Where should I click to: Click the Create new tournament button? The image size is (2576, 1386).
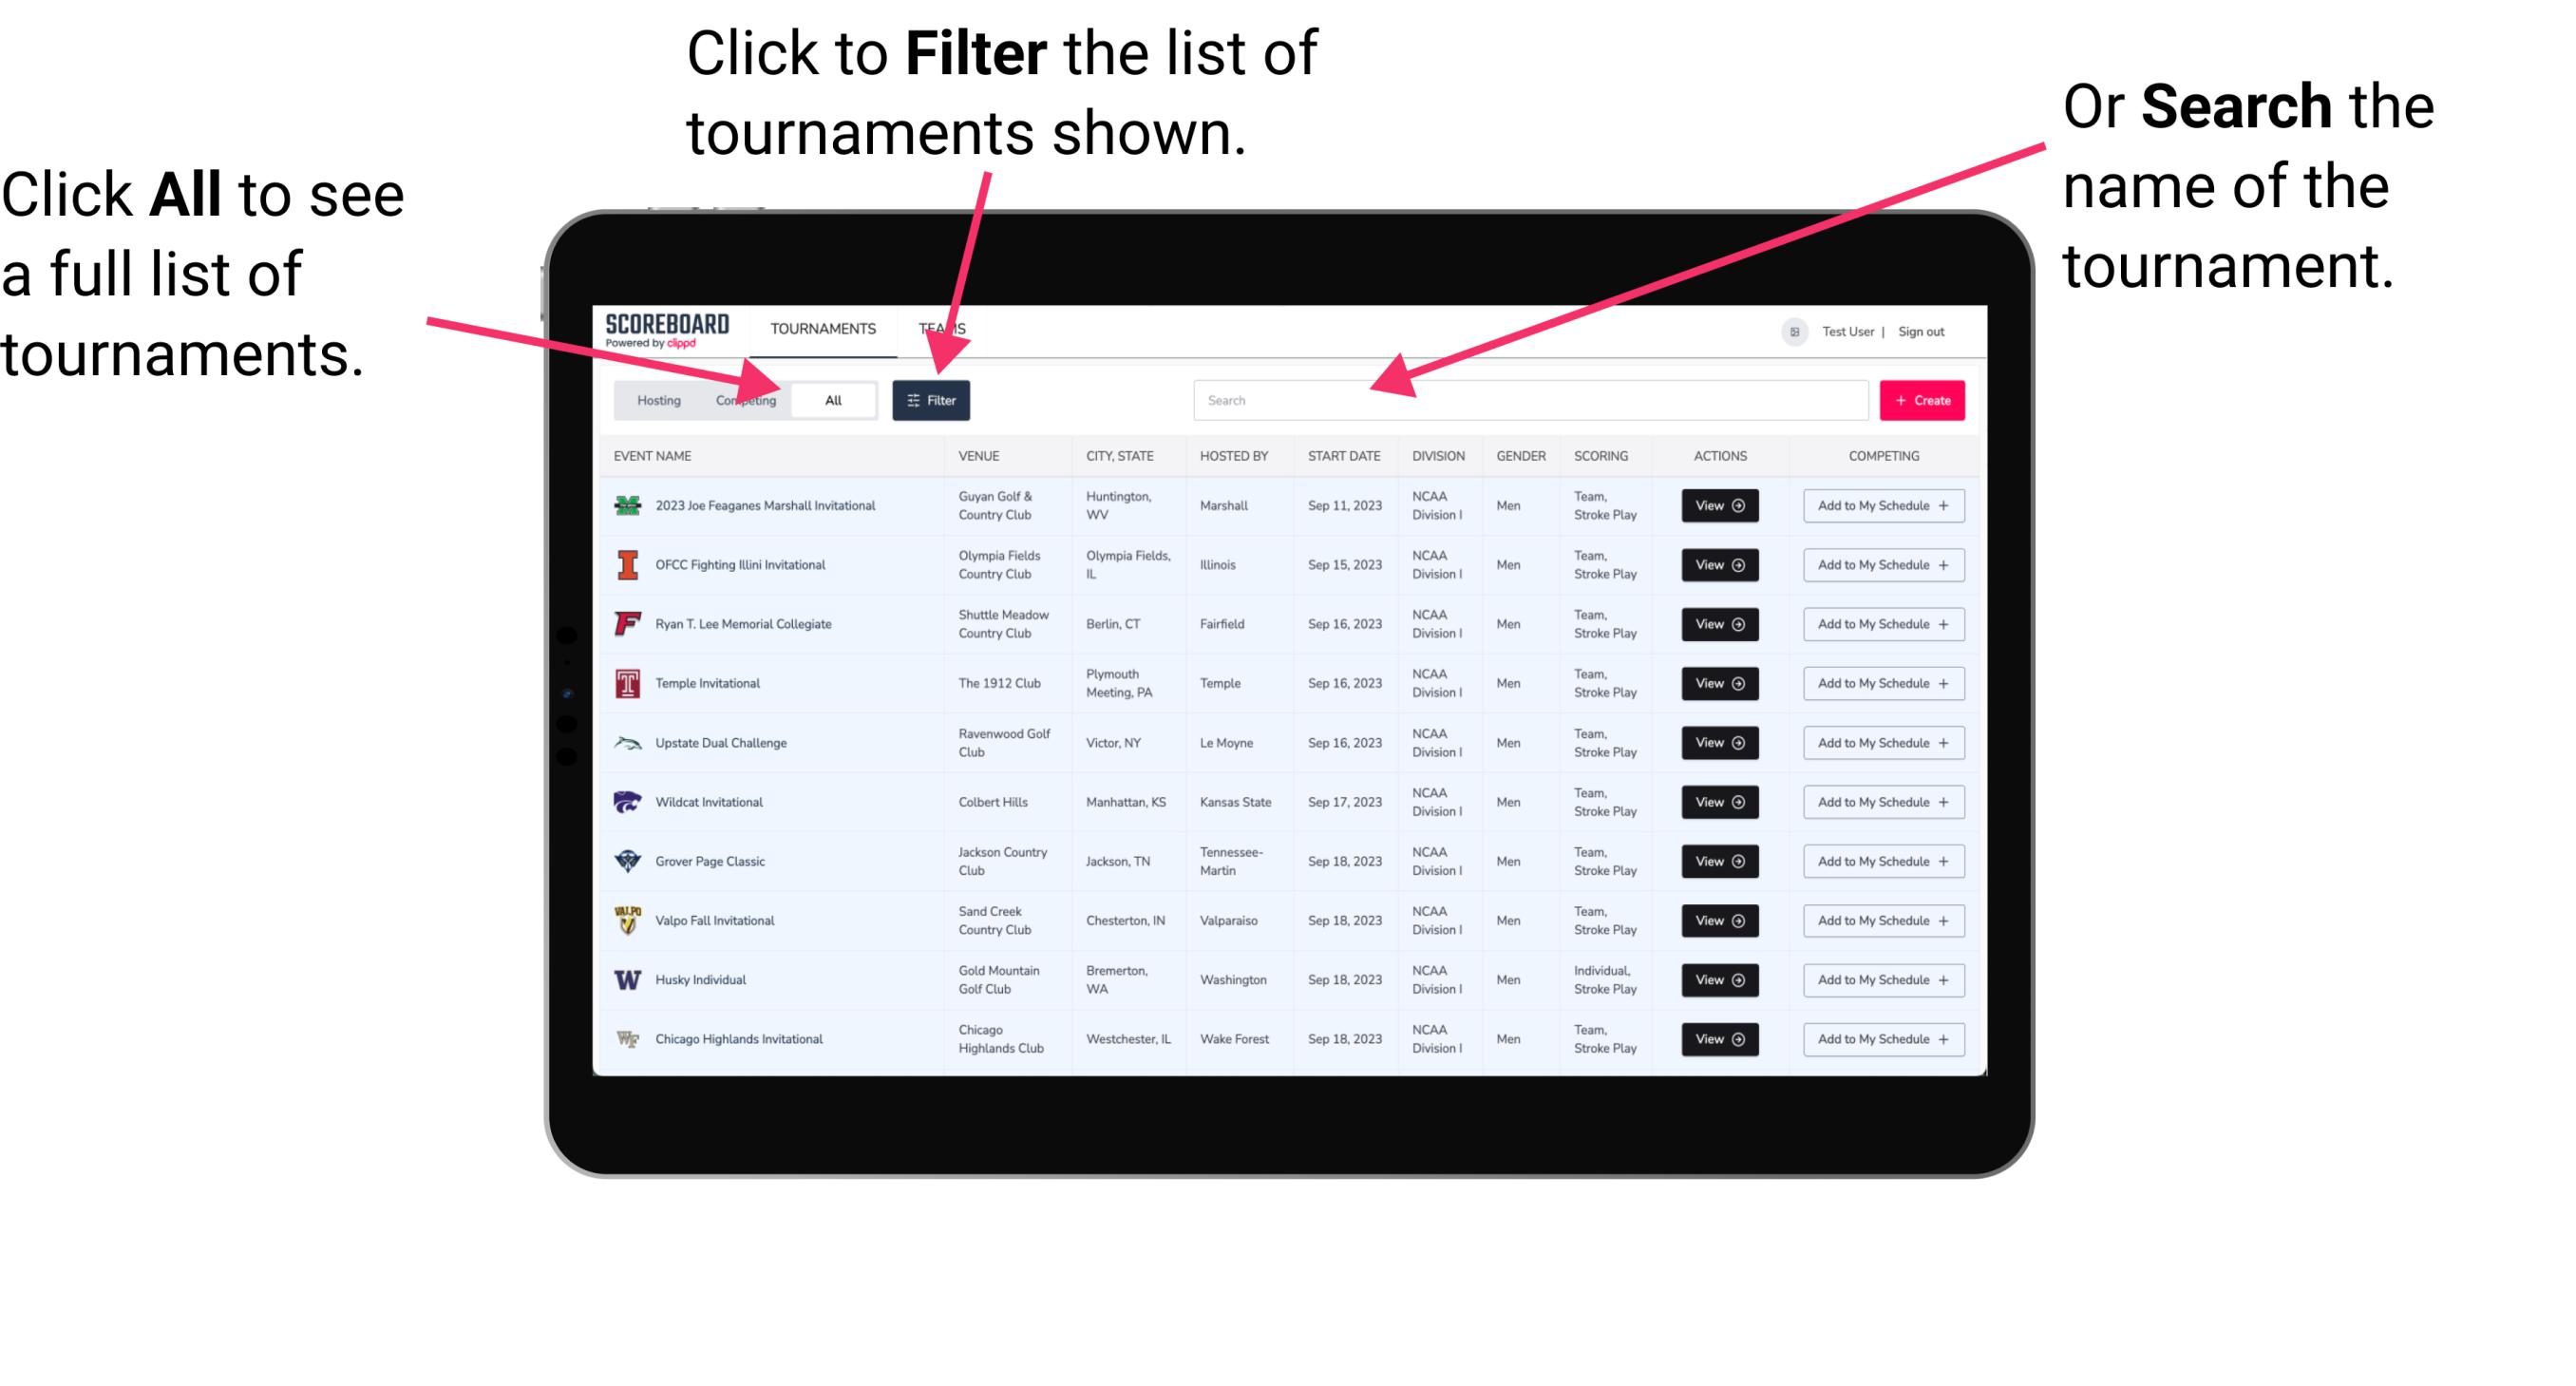pyautogui.click(x=1923, y=399)
